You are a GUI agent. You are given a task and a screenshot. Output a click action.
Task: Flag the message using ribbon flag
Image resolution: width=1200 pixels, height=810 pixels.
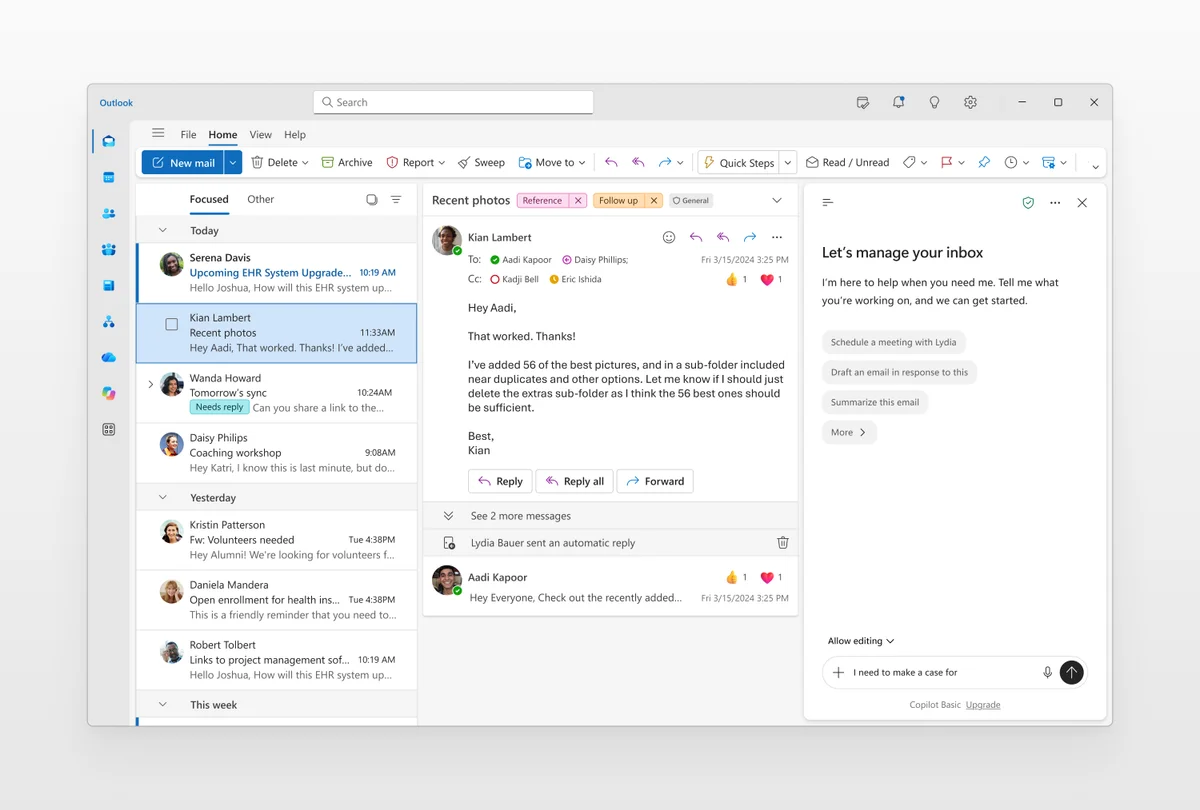[x=946, y=162]
